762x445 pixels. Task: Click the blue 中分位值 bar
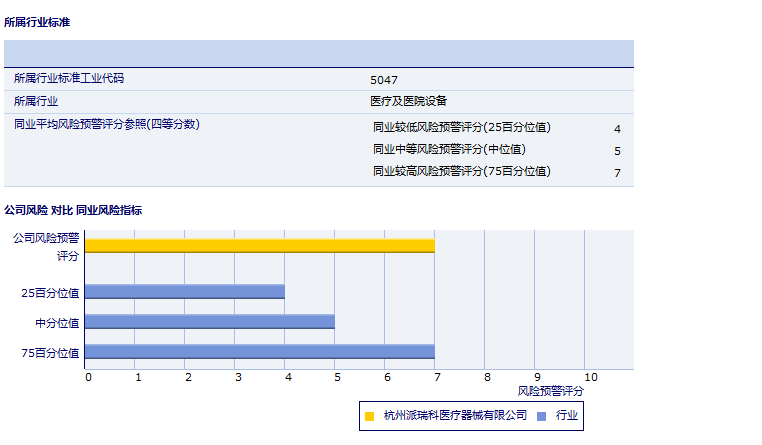[210, 322]
